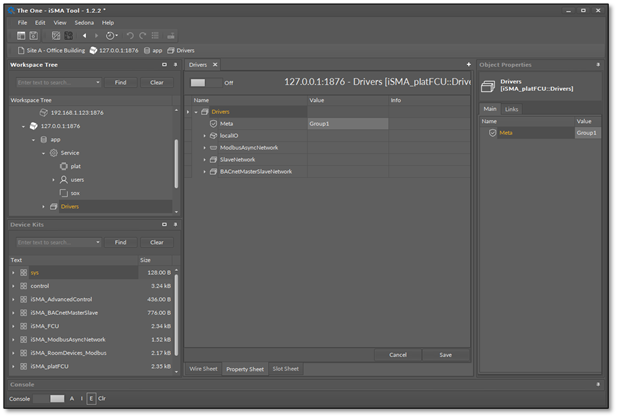
Task: Click the redo arrow in toolbar
Action: 142,36
